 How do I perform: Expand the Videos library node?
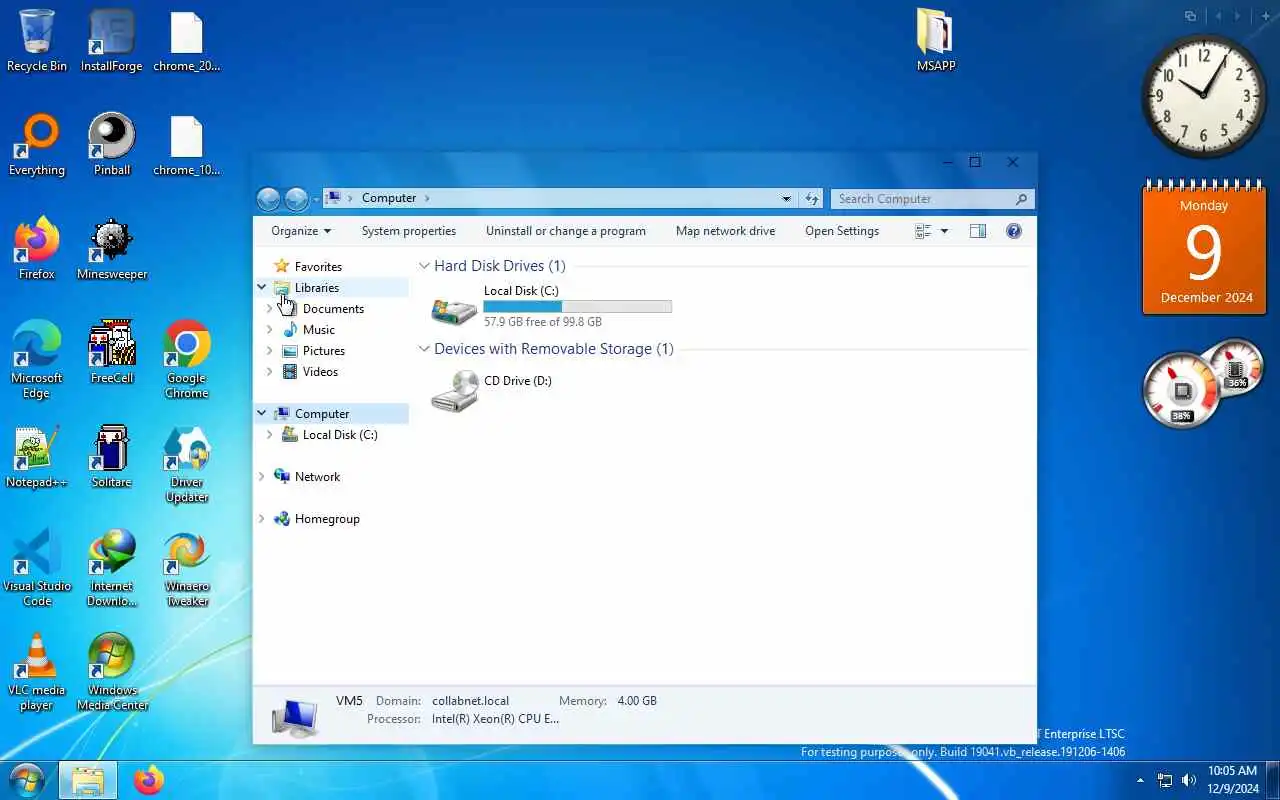pyautogui.click(x=269, y=372)
